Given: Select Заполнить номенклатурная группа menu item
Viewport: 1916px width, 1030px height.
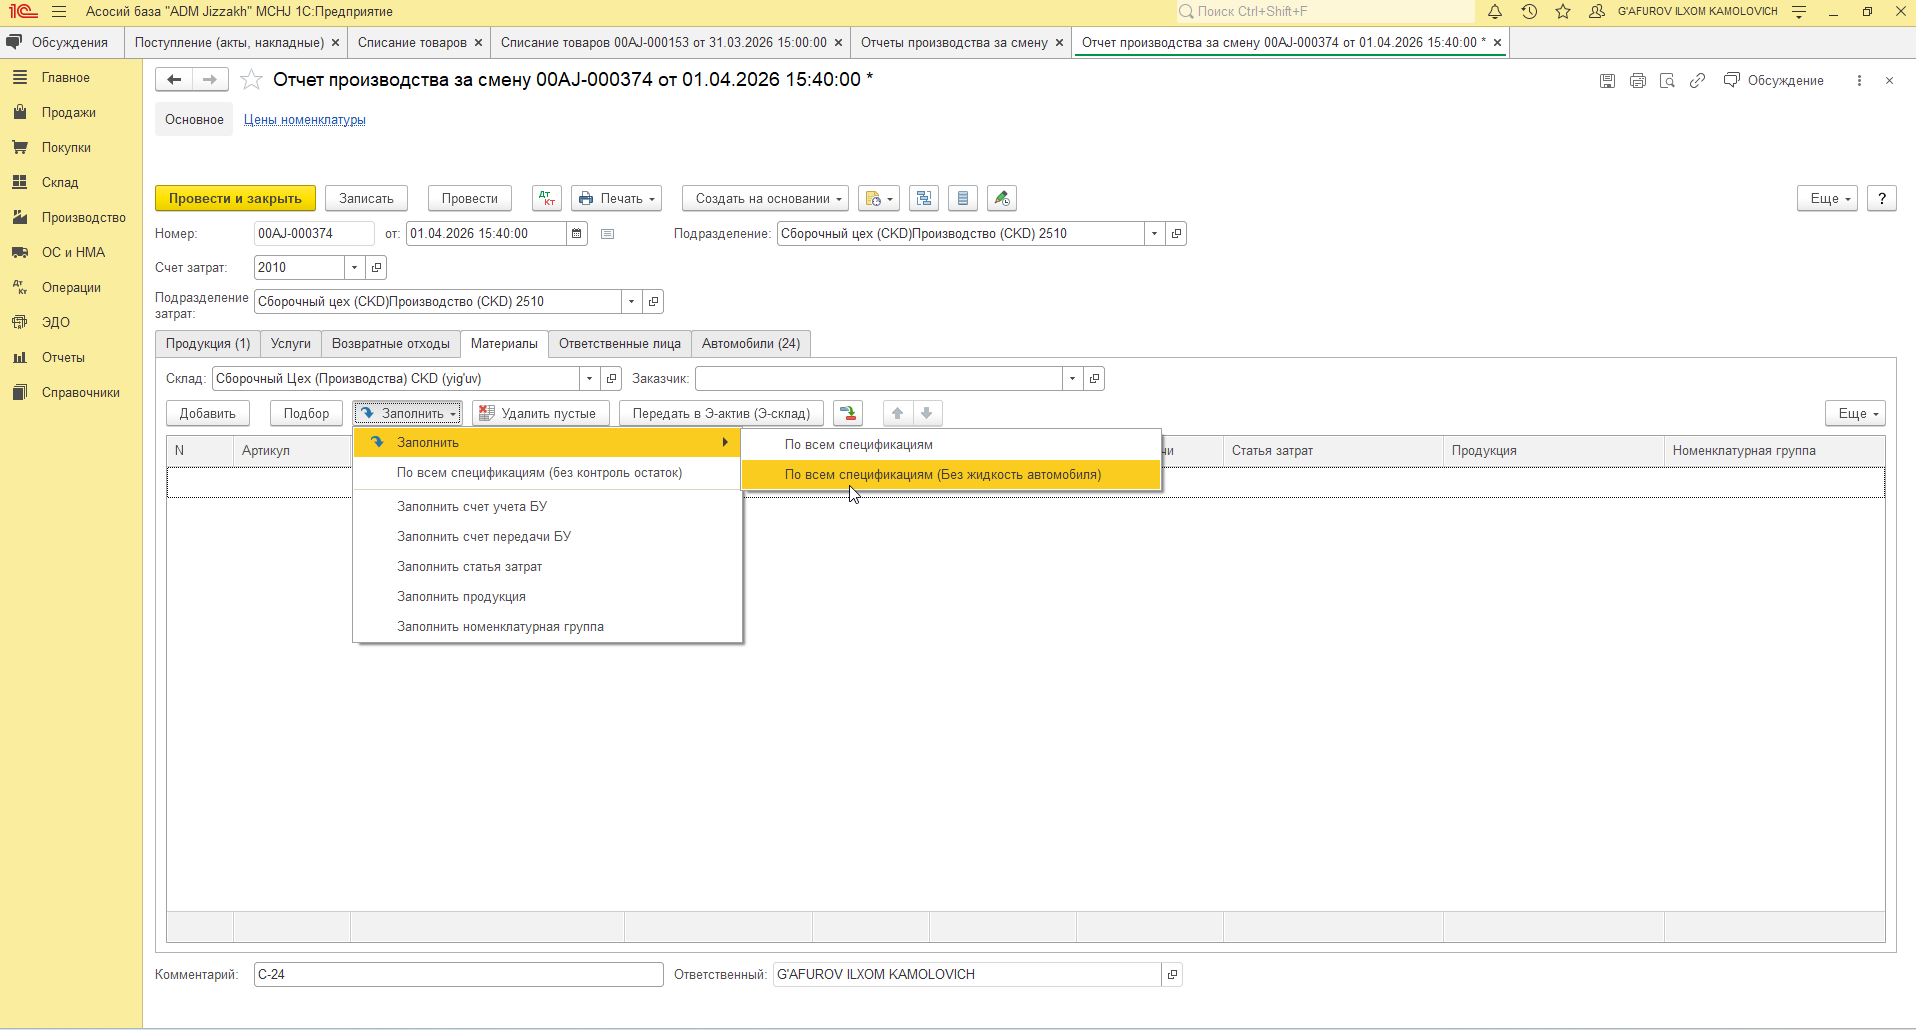Looking at the screenshot, I should [x=548, y=626].
